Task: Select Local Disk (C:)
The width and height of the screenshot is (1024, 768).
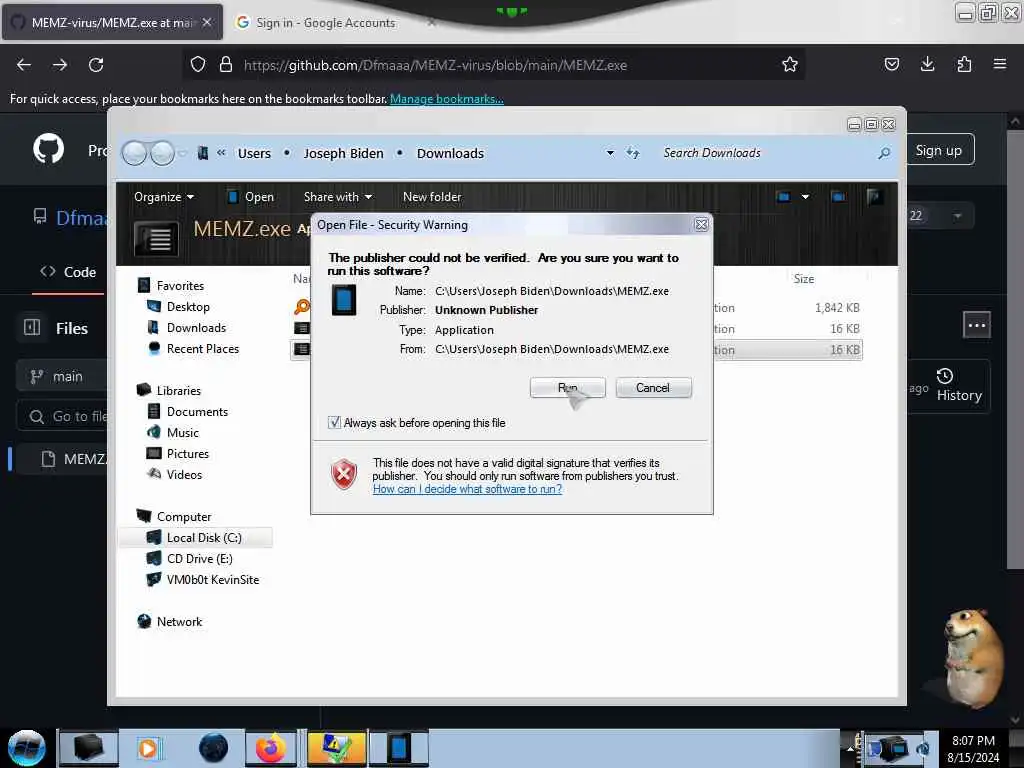Action: 195,537
